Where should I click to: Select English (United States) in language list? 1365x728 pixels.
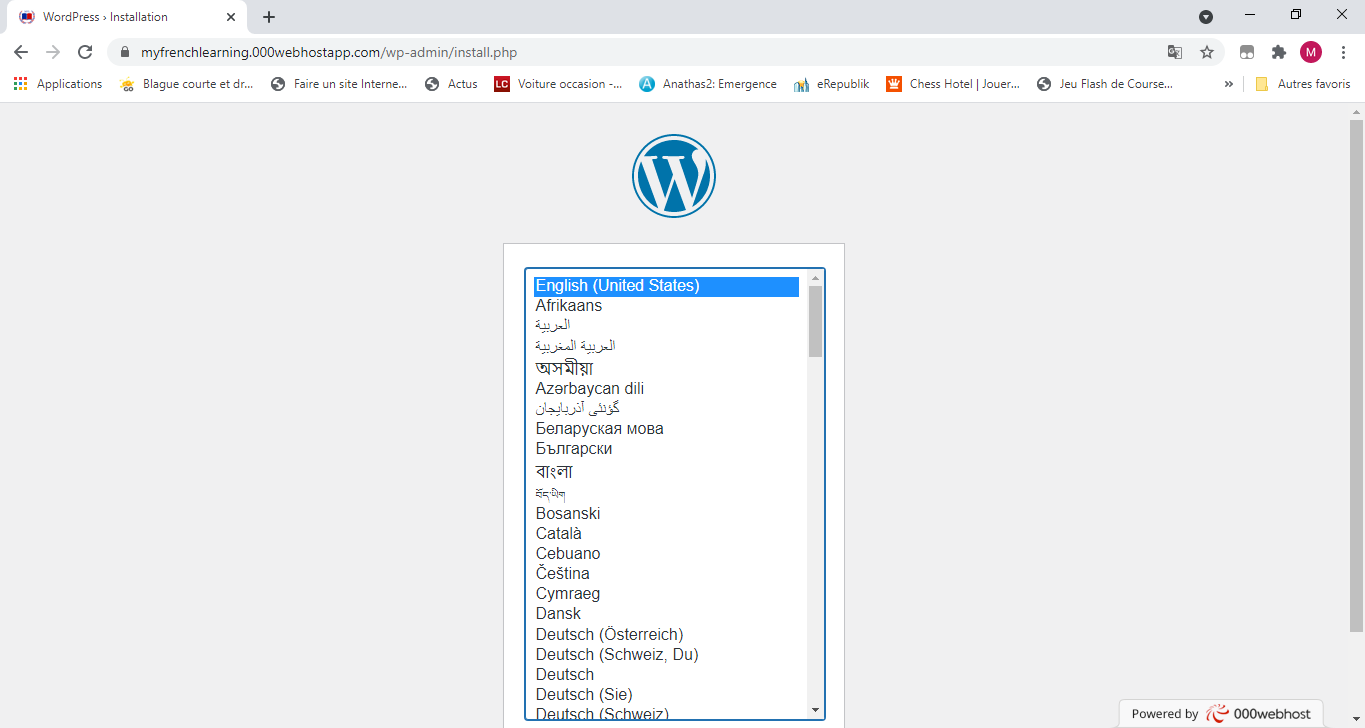[x=666, y=286]
